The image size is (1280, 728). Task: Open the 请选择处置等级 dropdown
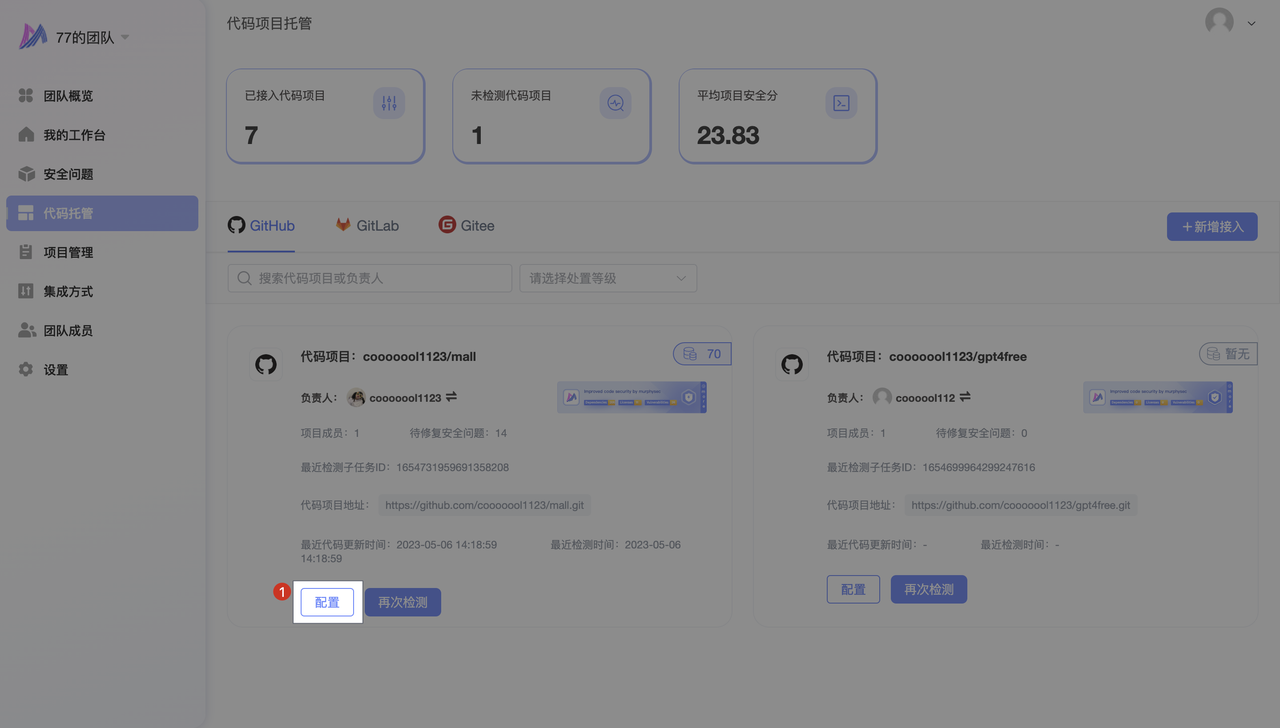pyautogui.click(x=608, y=278)
